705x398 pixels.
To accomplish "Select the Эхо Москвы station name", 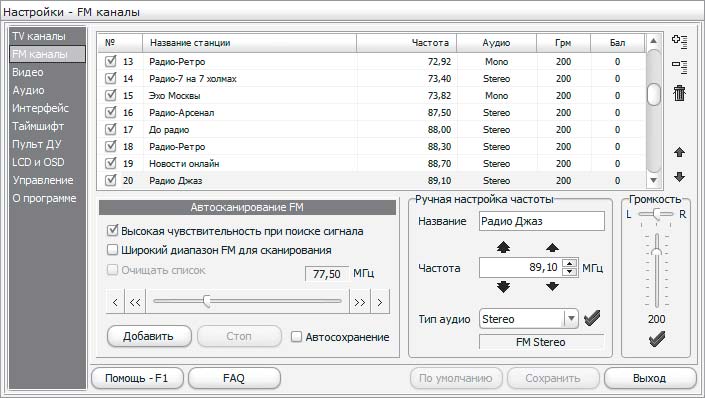I will [x=174, y=96].
